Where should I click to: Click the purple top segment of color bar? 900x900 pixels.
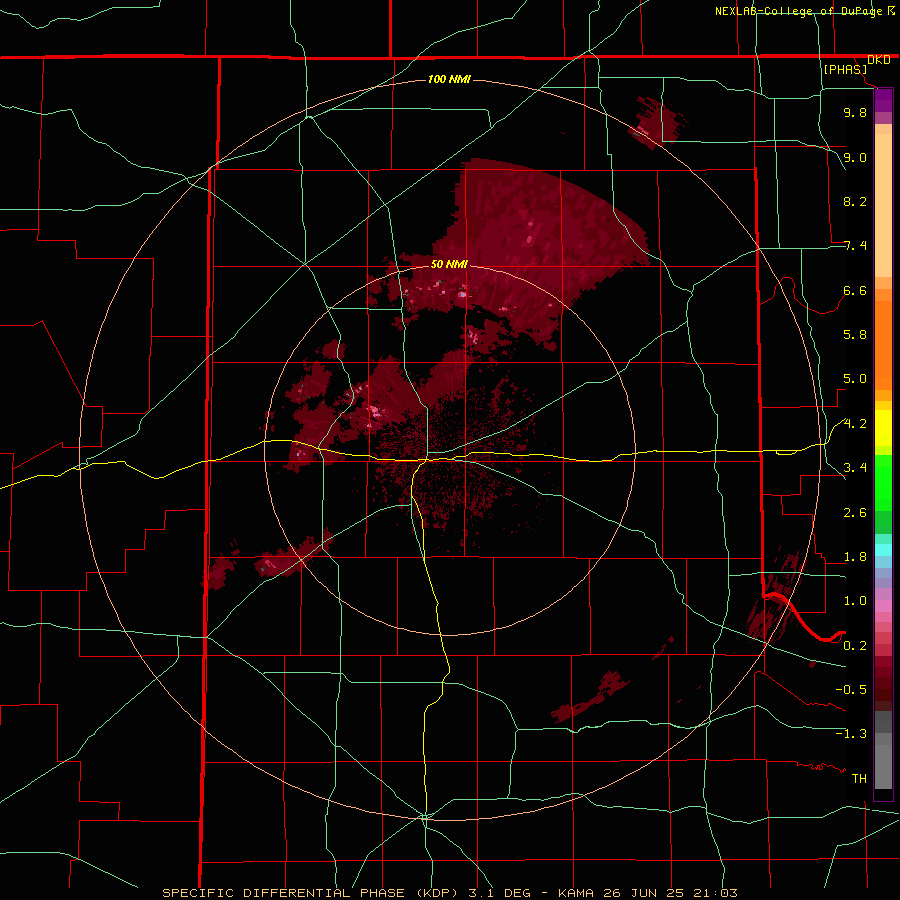click(883, 100)
